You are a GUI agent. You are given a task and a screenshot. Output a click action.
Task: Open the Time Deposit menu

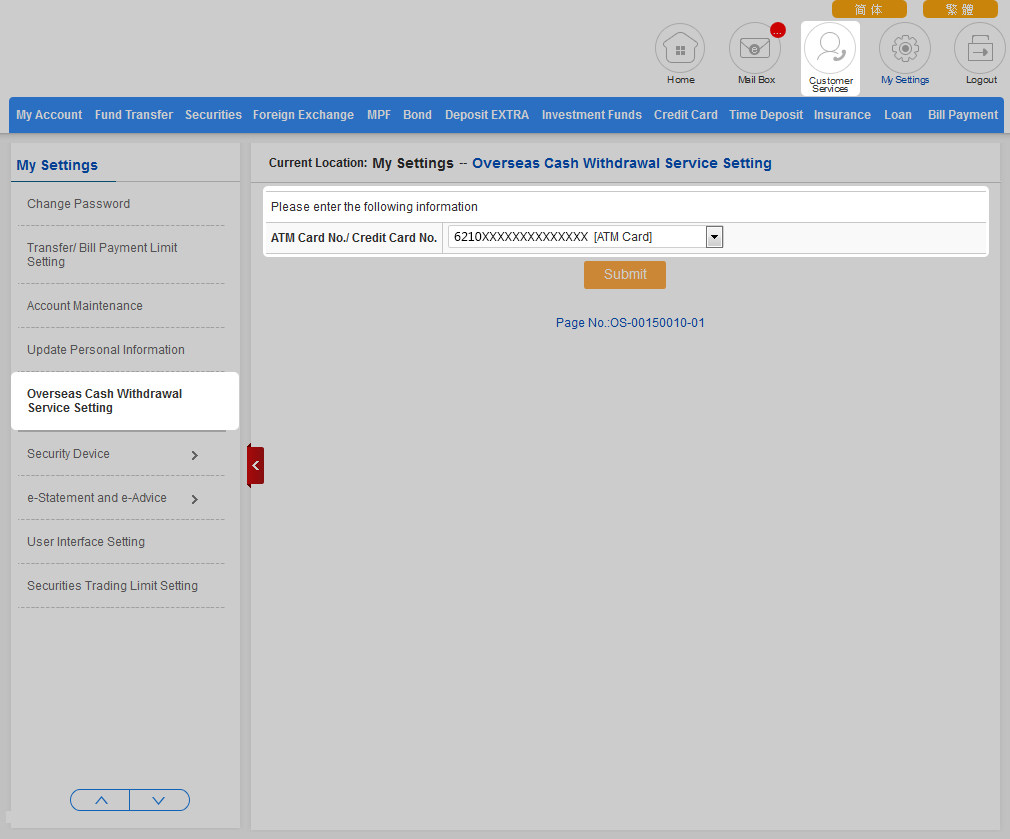coord(765,115)
